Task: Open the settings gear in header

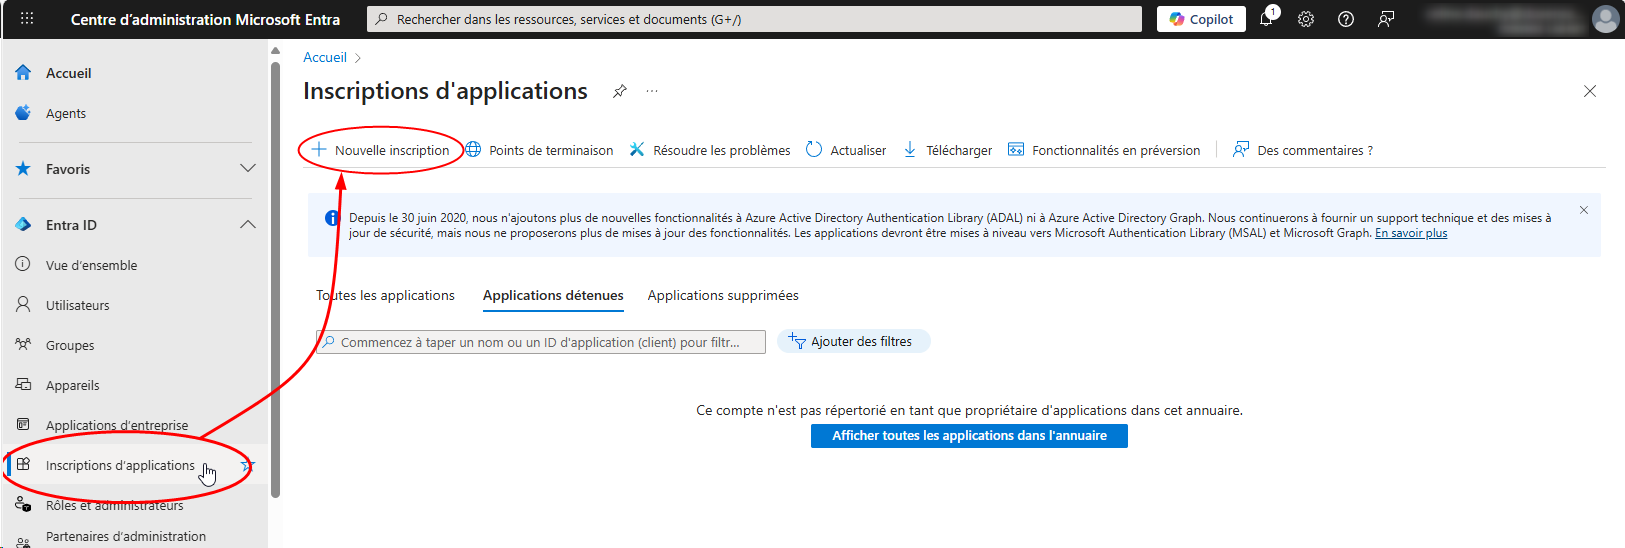Action: 1306,19
